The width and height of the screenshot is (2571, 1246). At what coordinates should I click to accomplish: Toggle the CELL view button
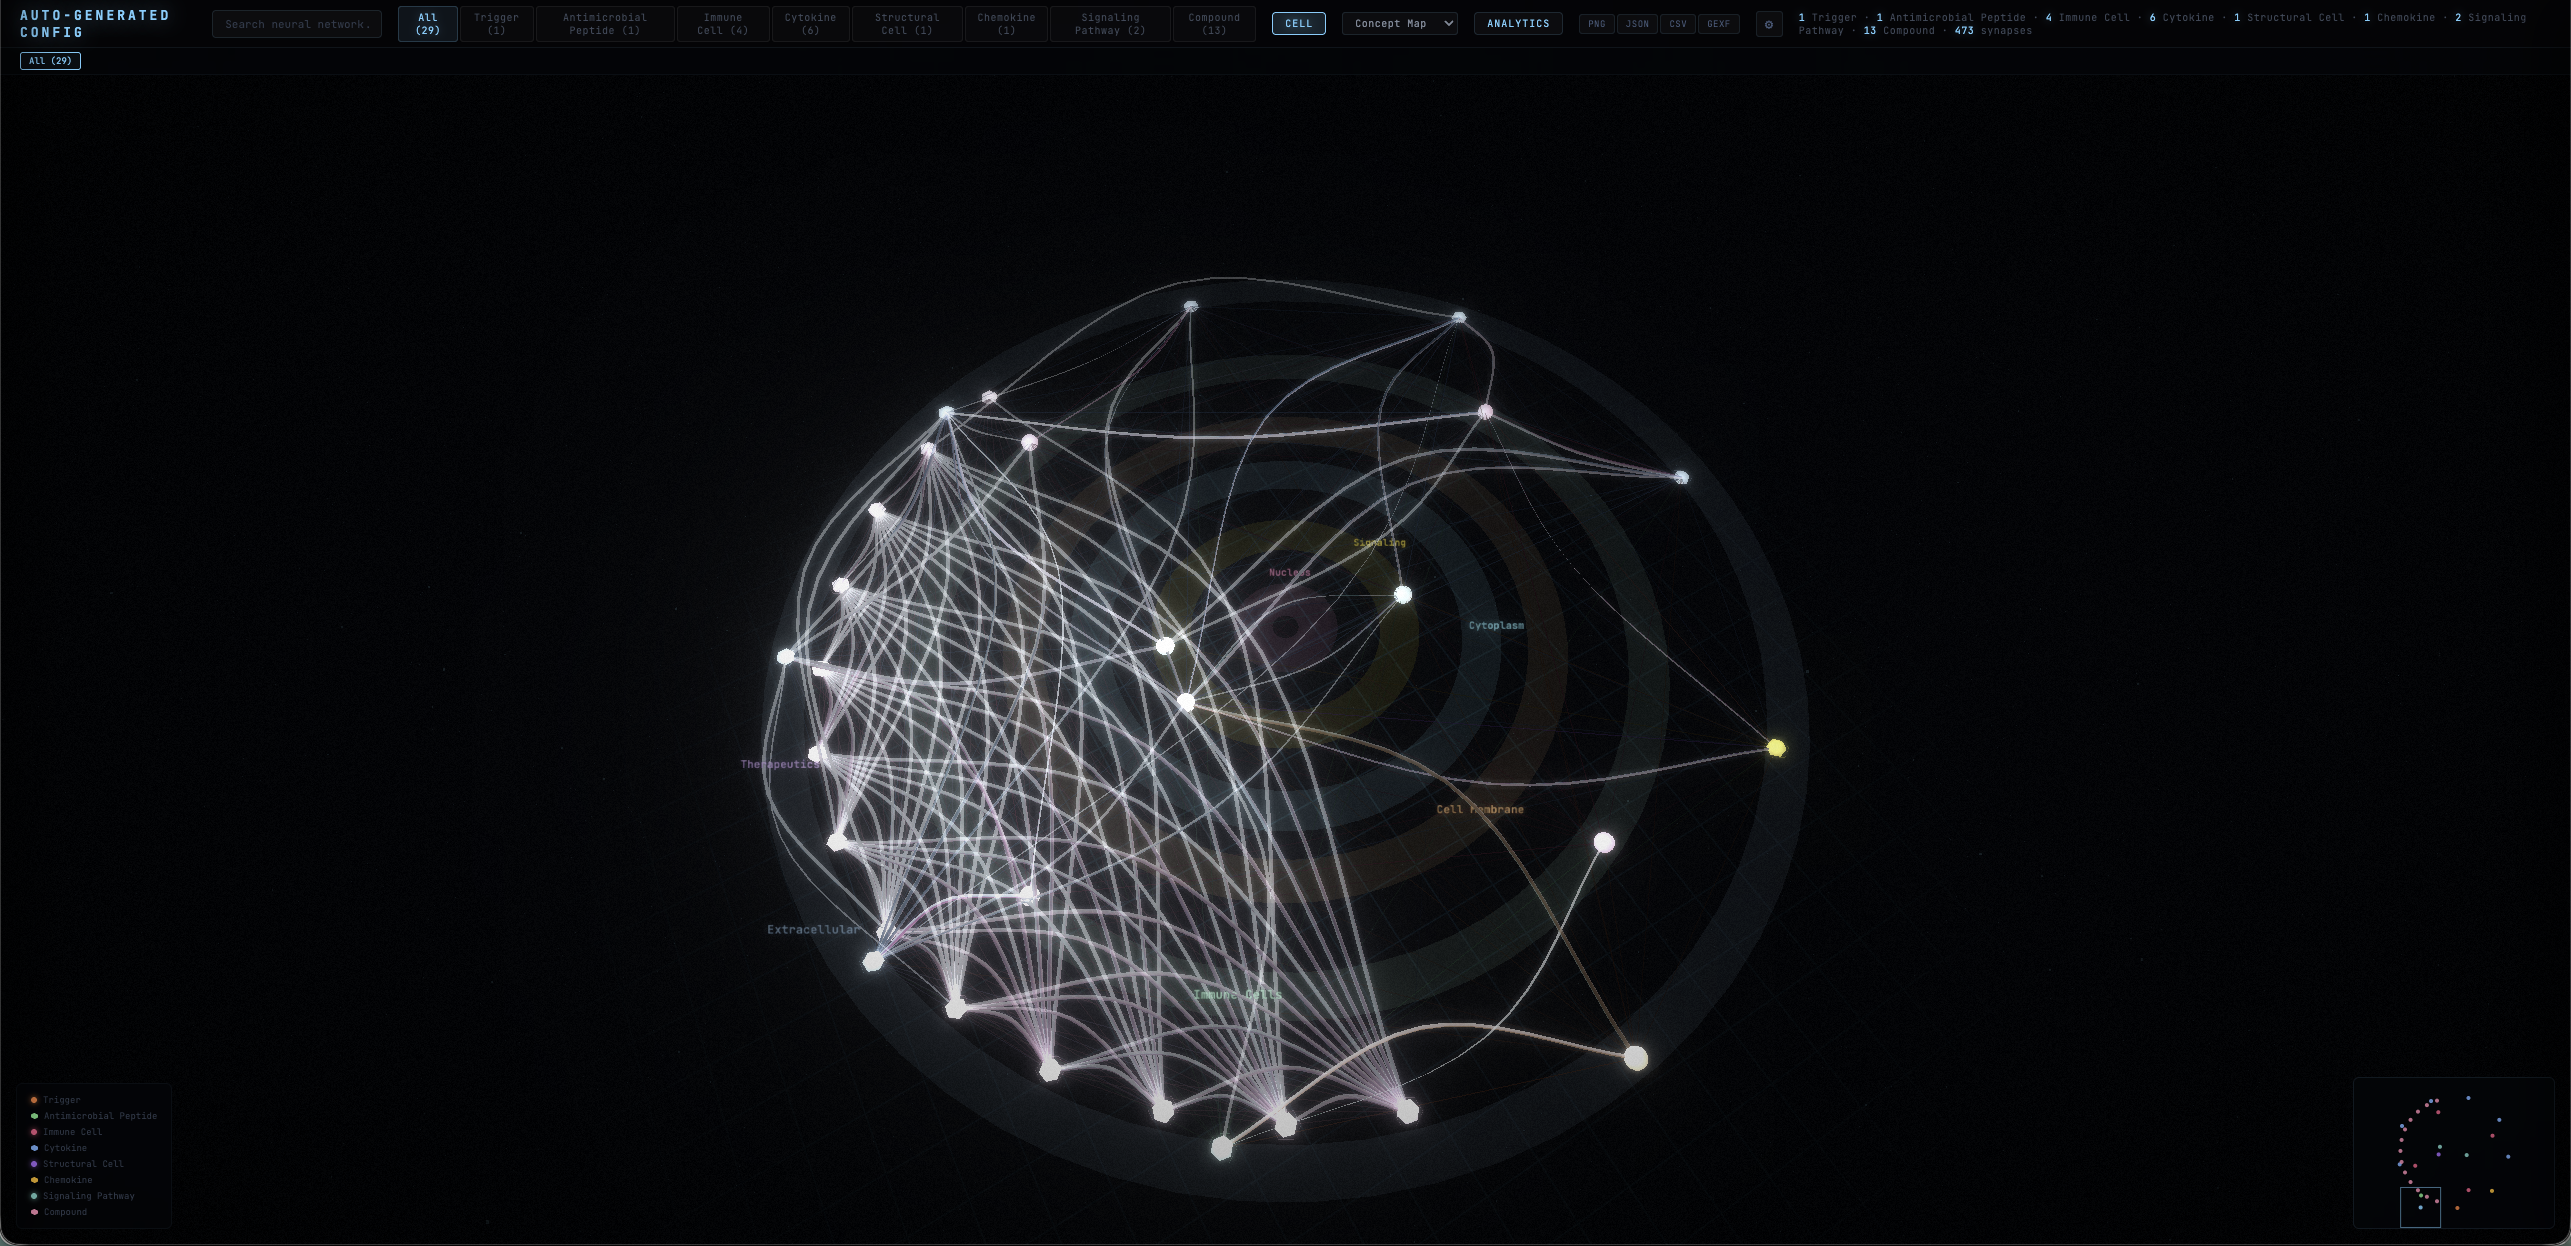(1298, 24)
